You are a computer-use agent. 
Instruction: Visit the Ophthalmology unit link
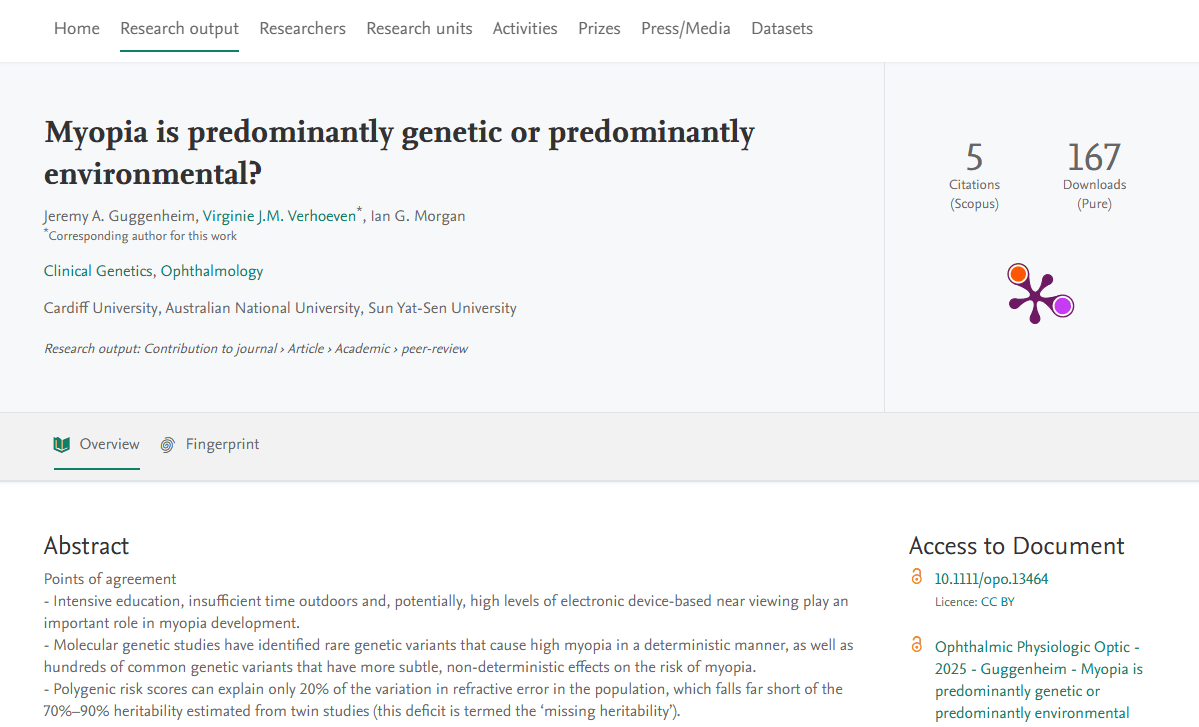tap(212, 271)
